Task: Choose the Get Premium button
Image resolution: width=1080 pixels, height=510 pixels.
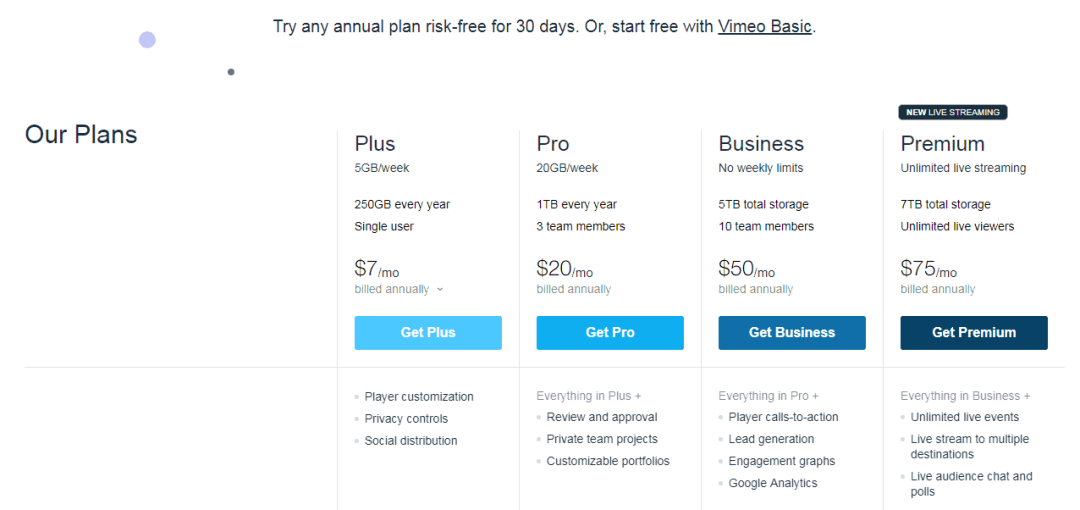Action: pyautogui.click(x=974, y=333)
